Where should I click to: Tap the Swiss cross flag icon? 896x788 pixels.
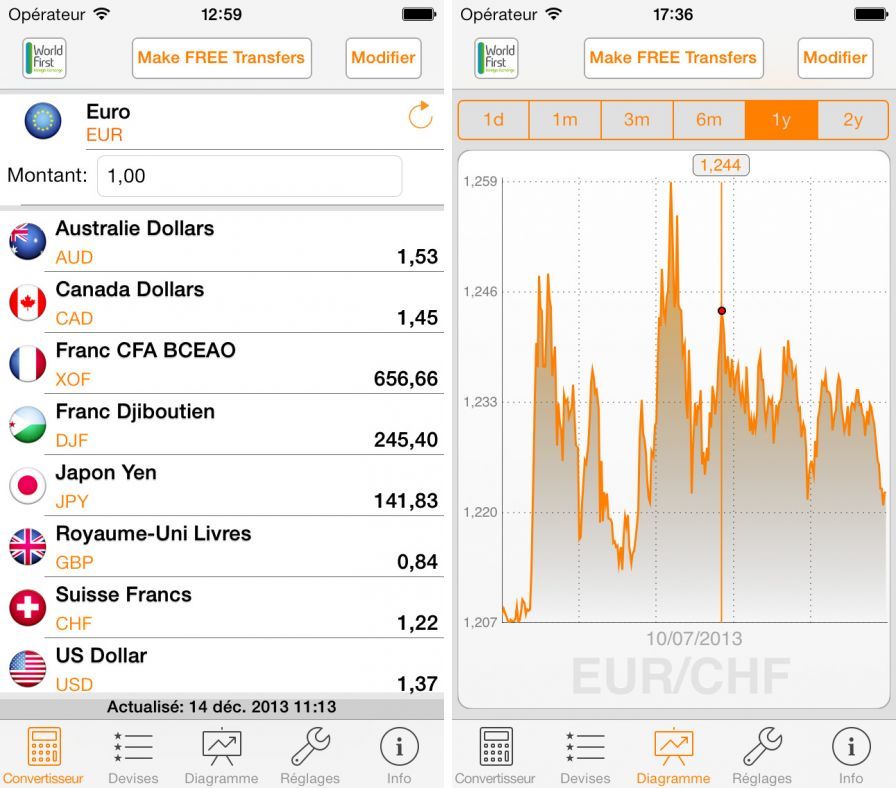(27, 607)
